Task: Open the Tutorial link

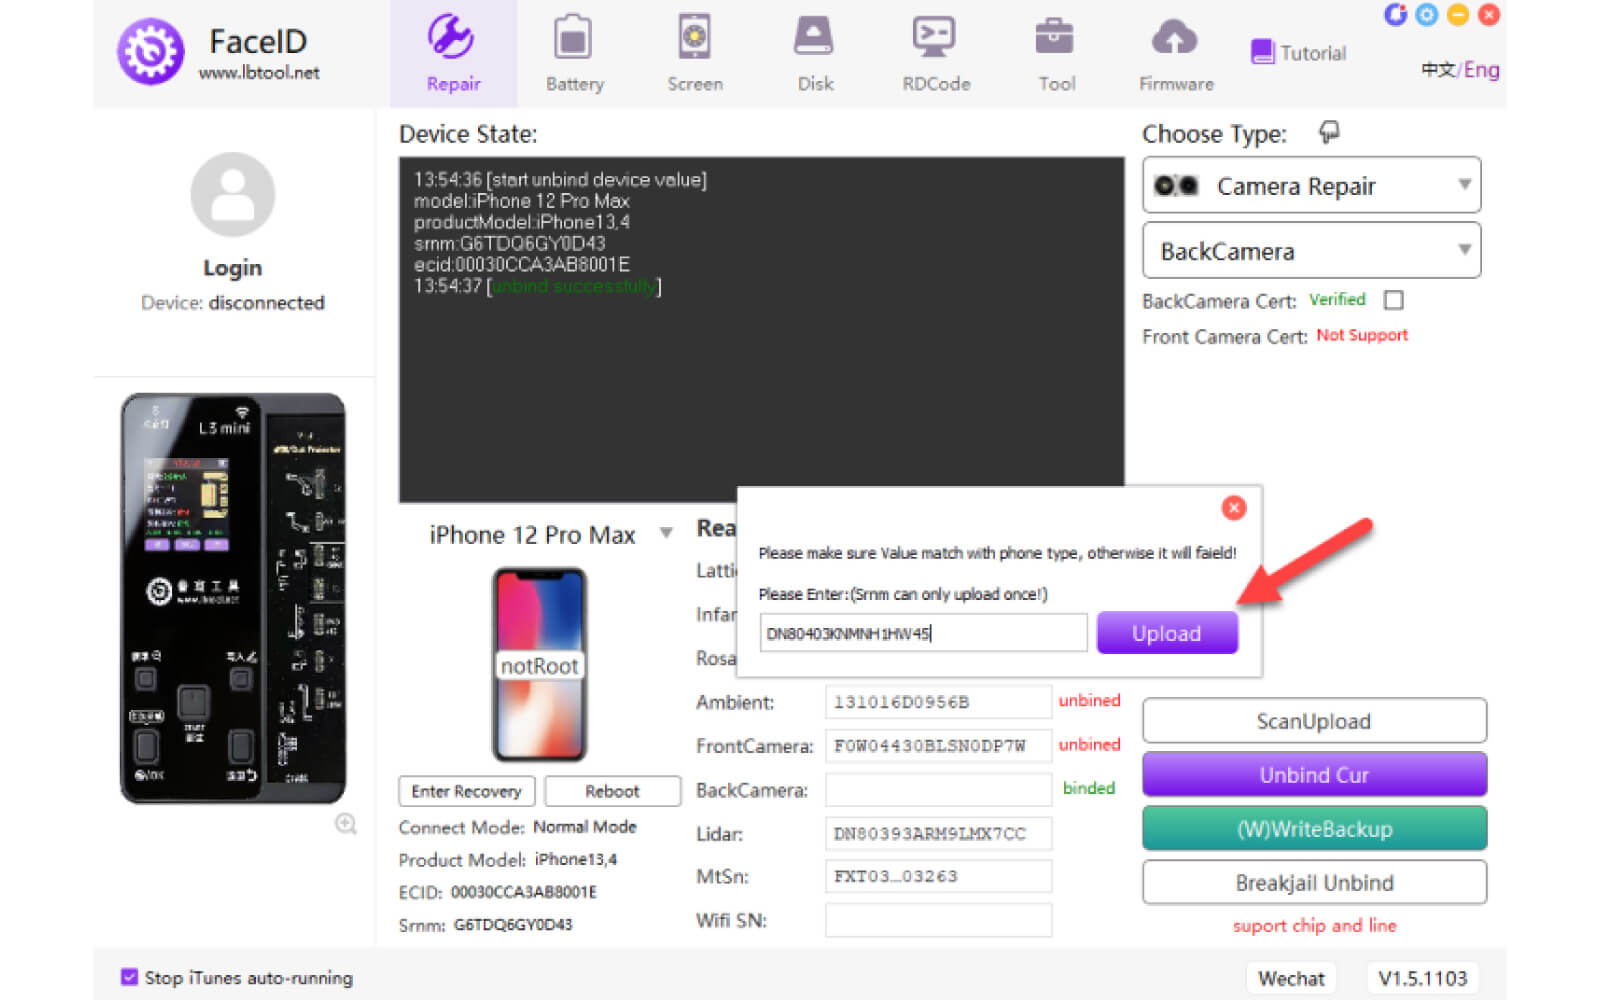Action: [1313, 53]
